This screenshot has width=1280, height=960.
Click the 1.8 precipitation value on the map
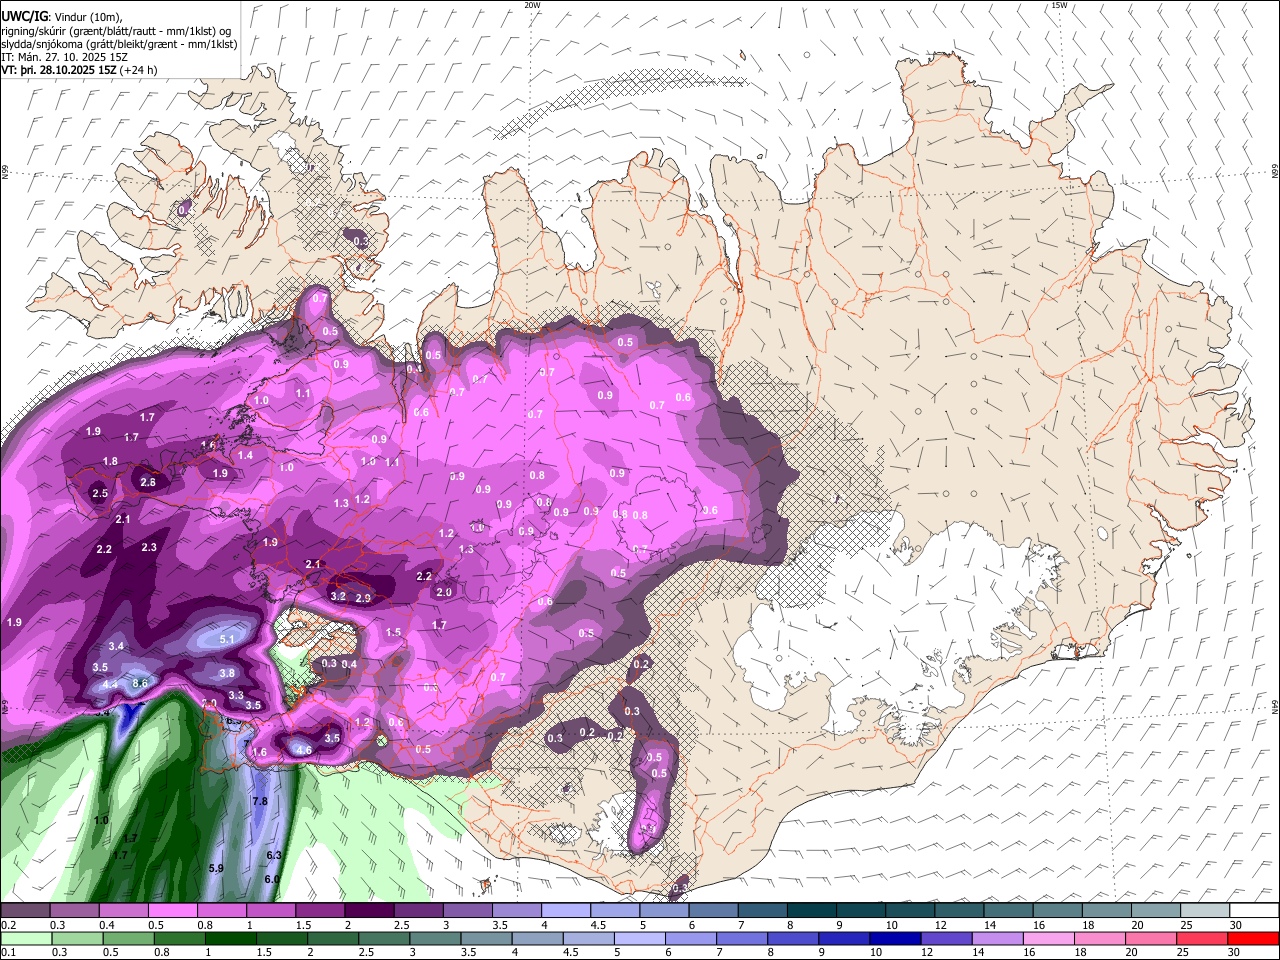click(110, 462)
